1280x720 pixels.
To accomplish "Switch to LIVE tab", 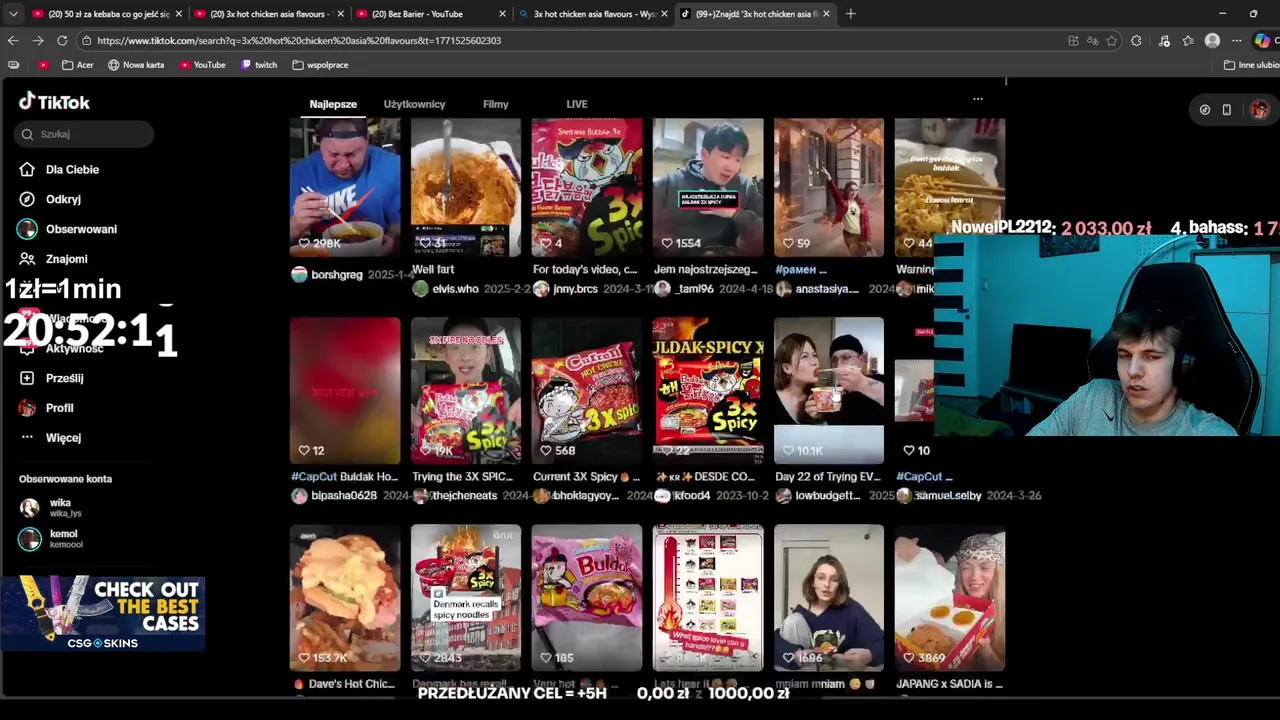I will [x=577, y=104].
